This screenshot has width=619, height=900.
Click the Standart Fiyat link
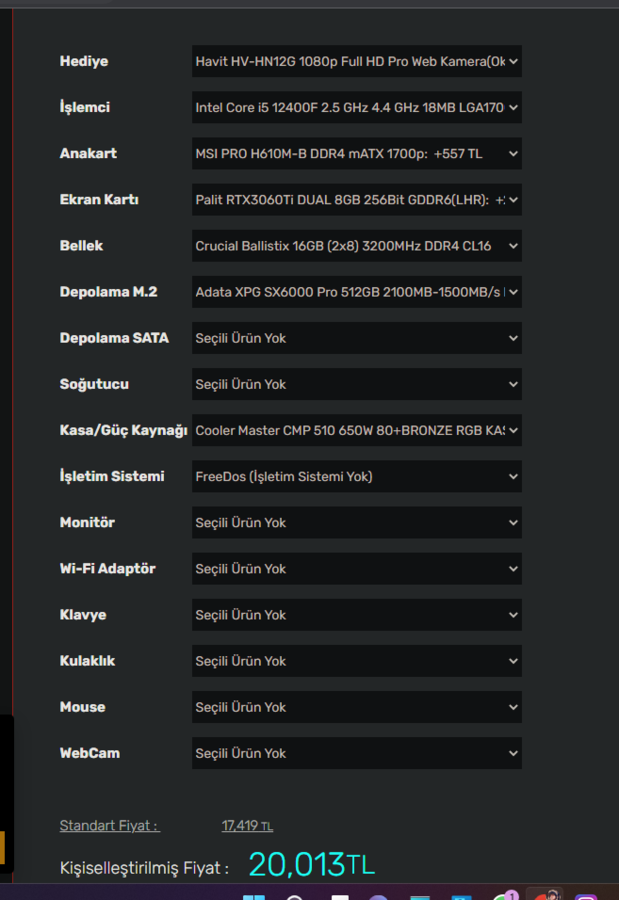(x=110, y=825)
